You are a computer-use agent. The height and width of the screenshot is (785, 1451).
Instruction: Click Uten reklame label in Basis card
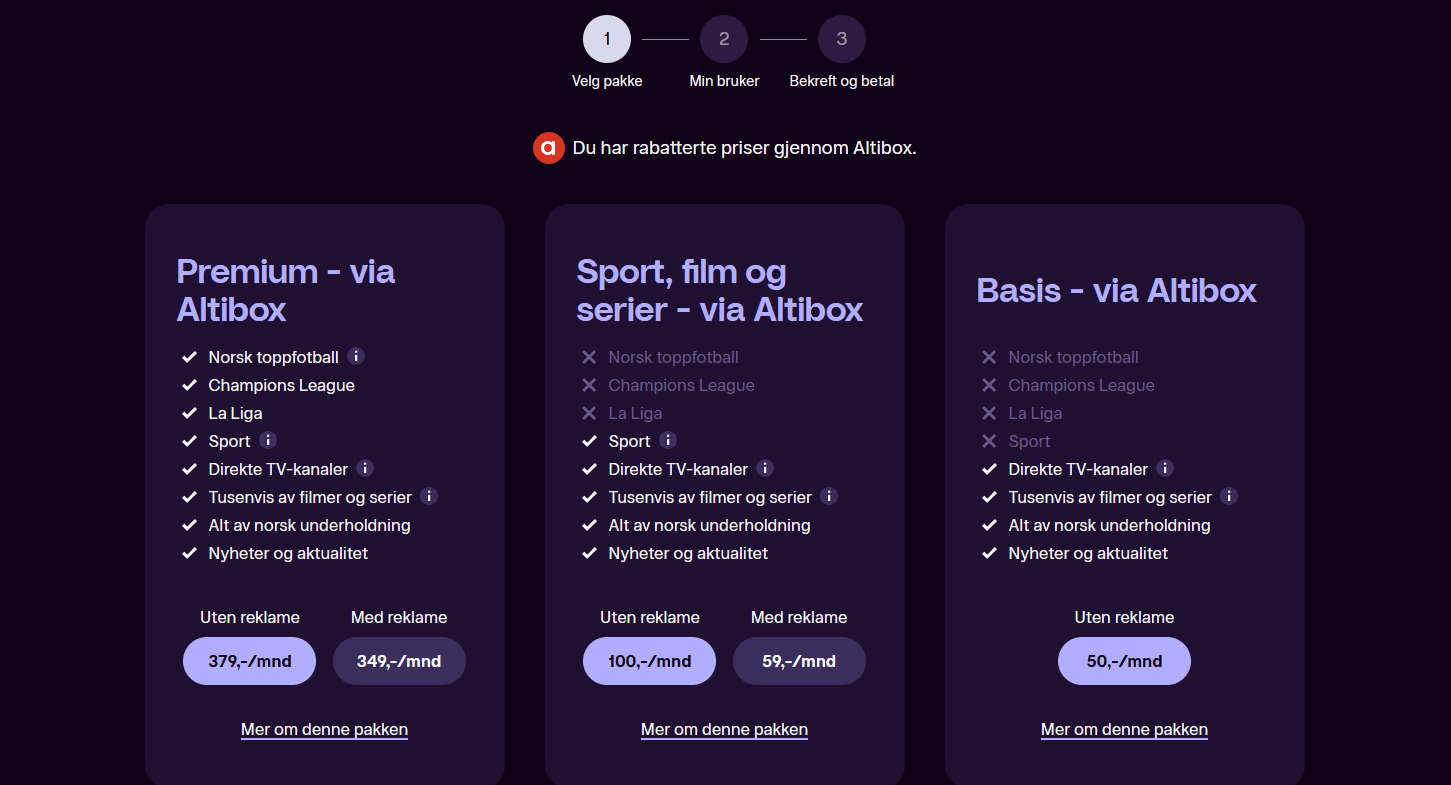[1124, 617]
